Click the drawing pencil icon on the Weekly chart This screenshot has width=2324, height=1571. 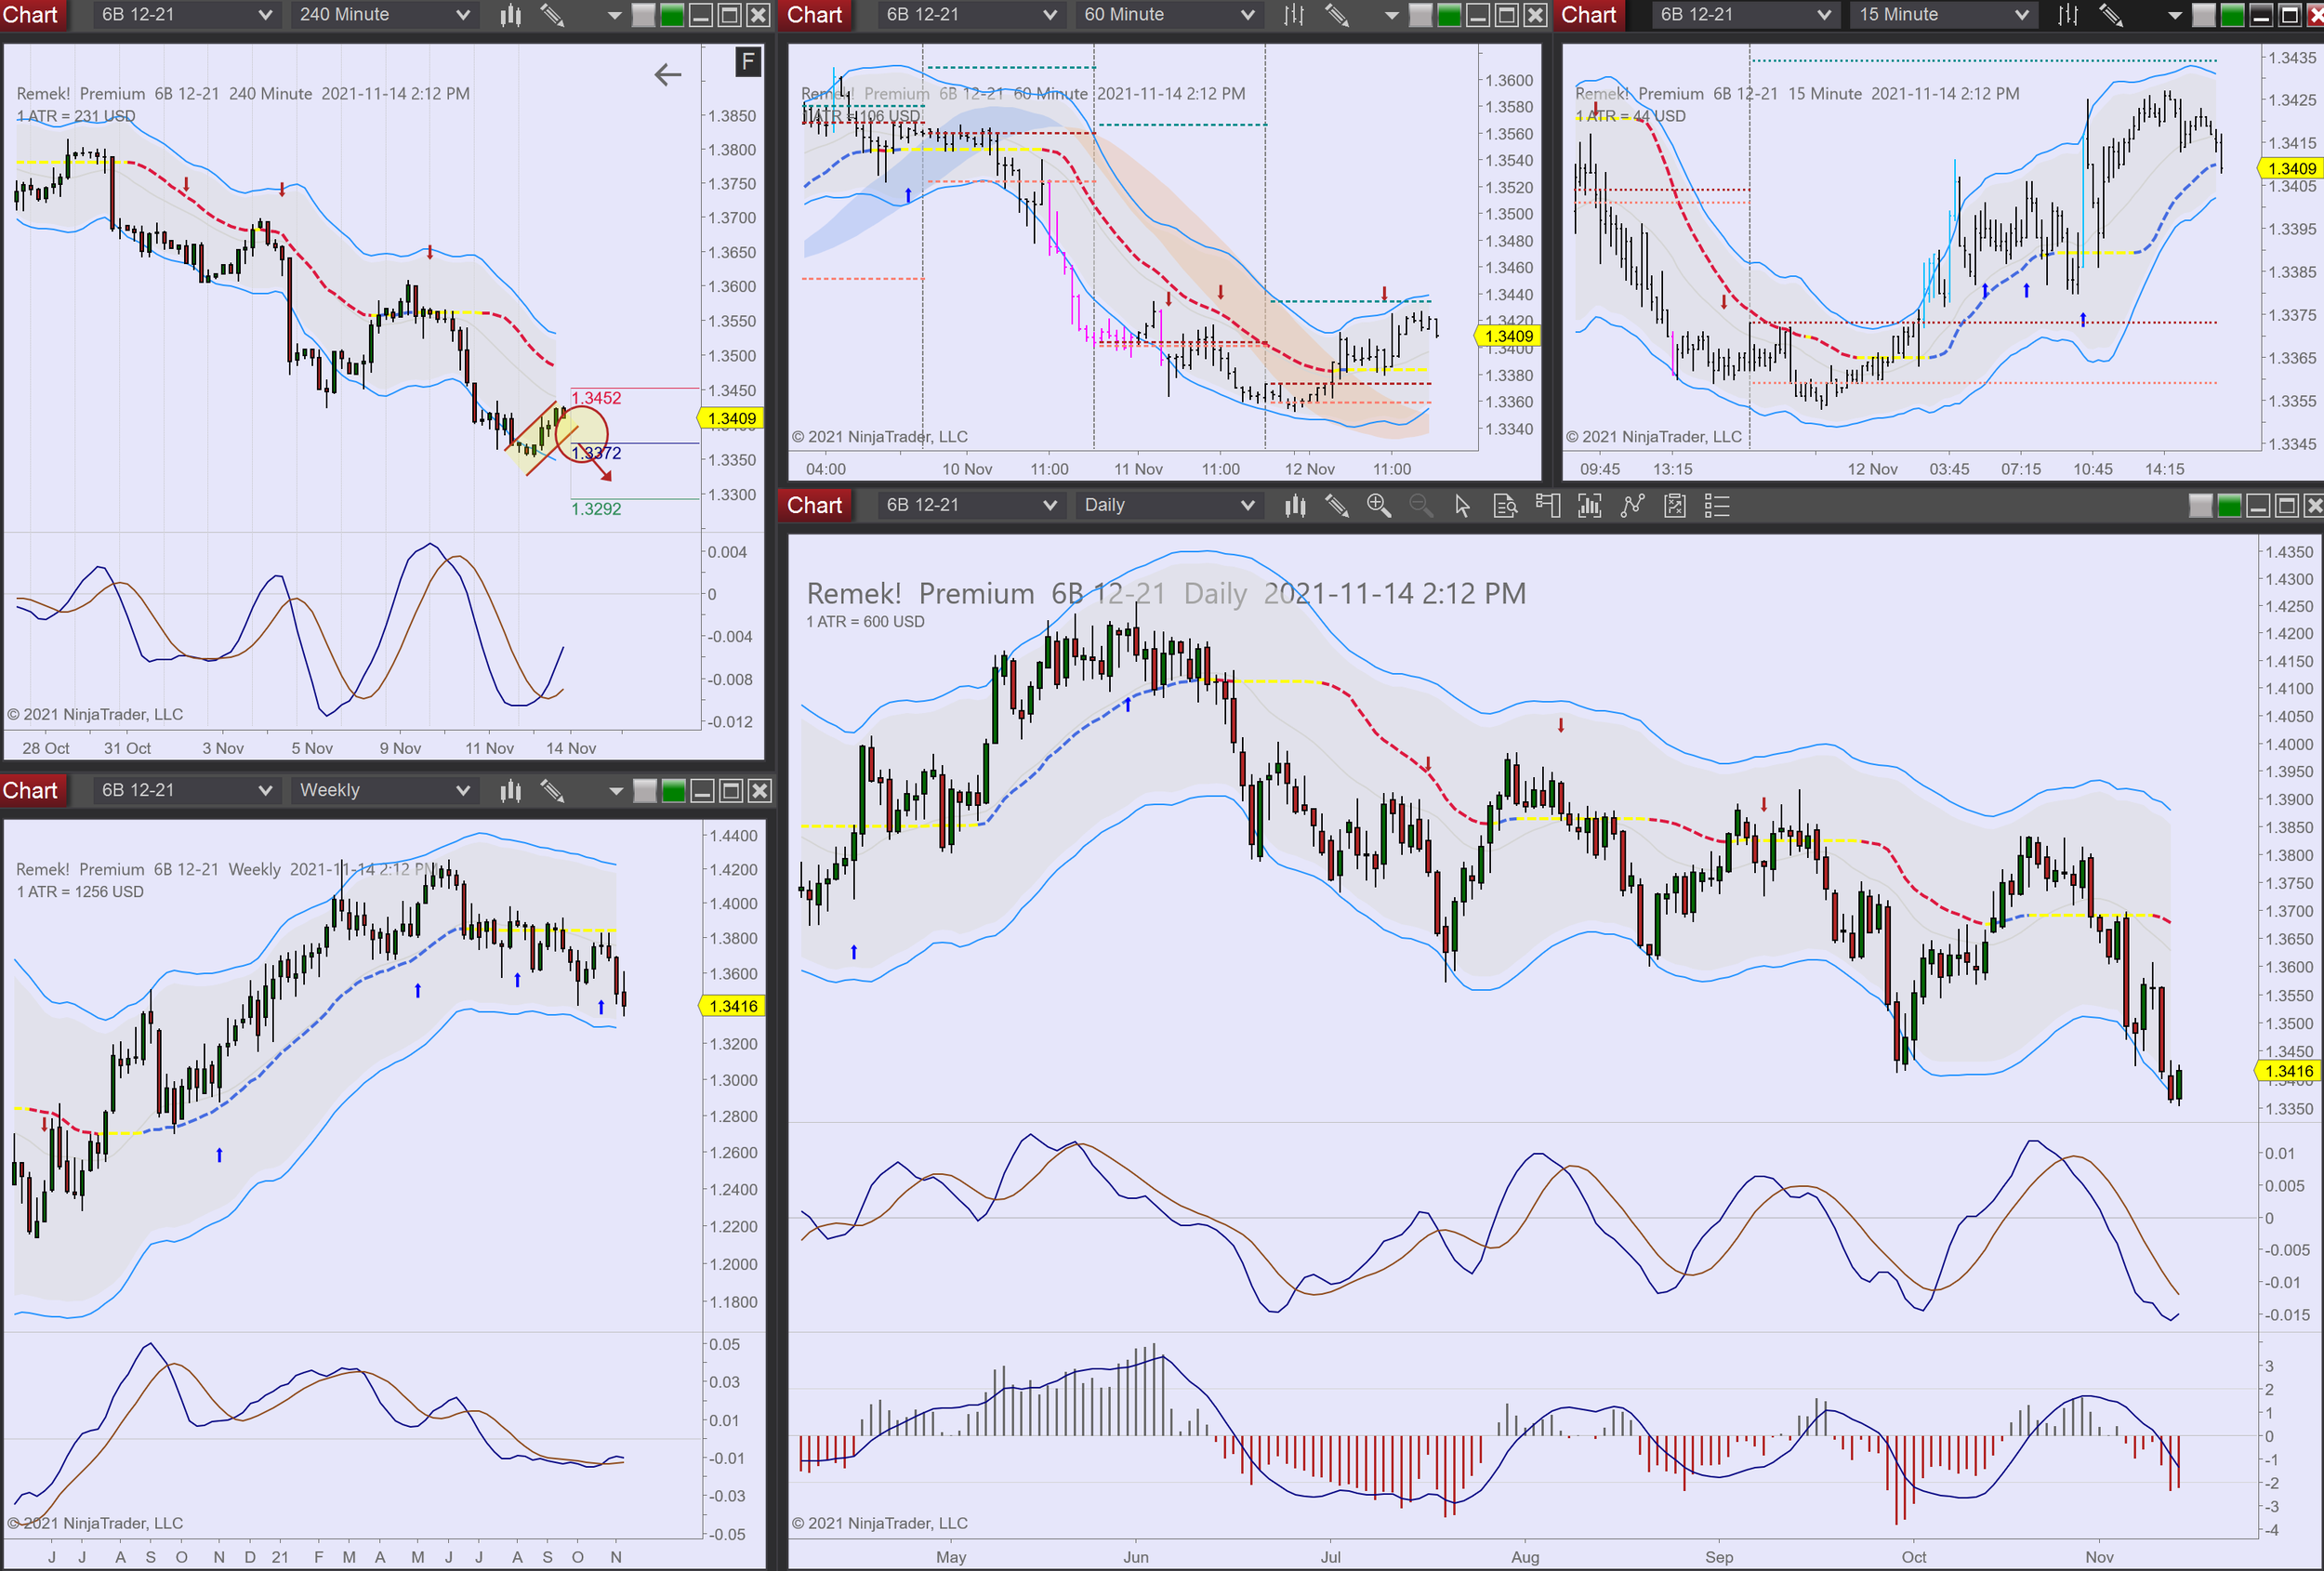pyautogui.click(x=554, y=790)
